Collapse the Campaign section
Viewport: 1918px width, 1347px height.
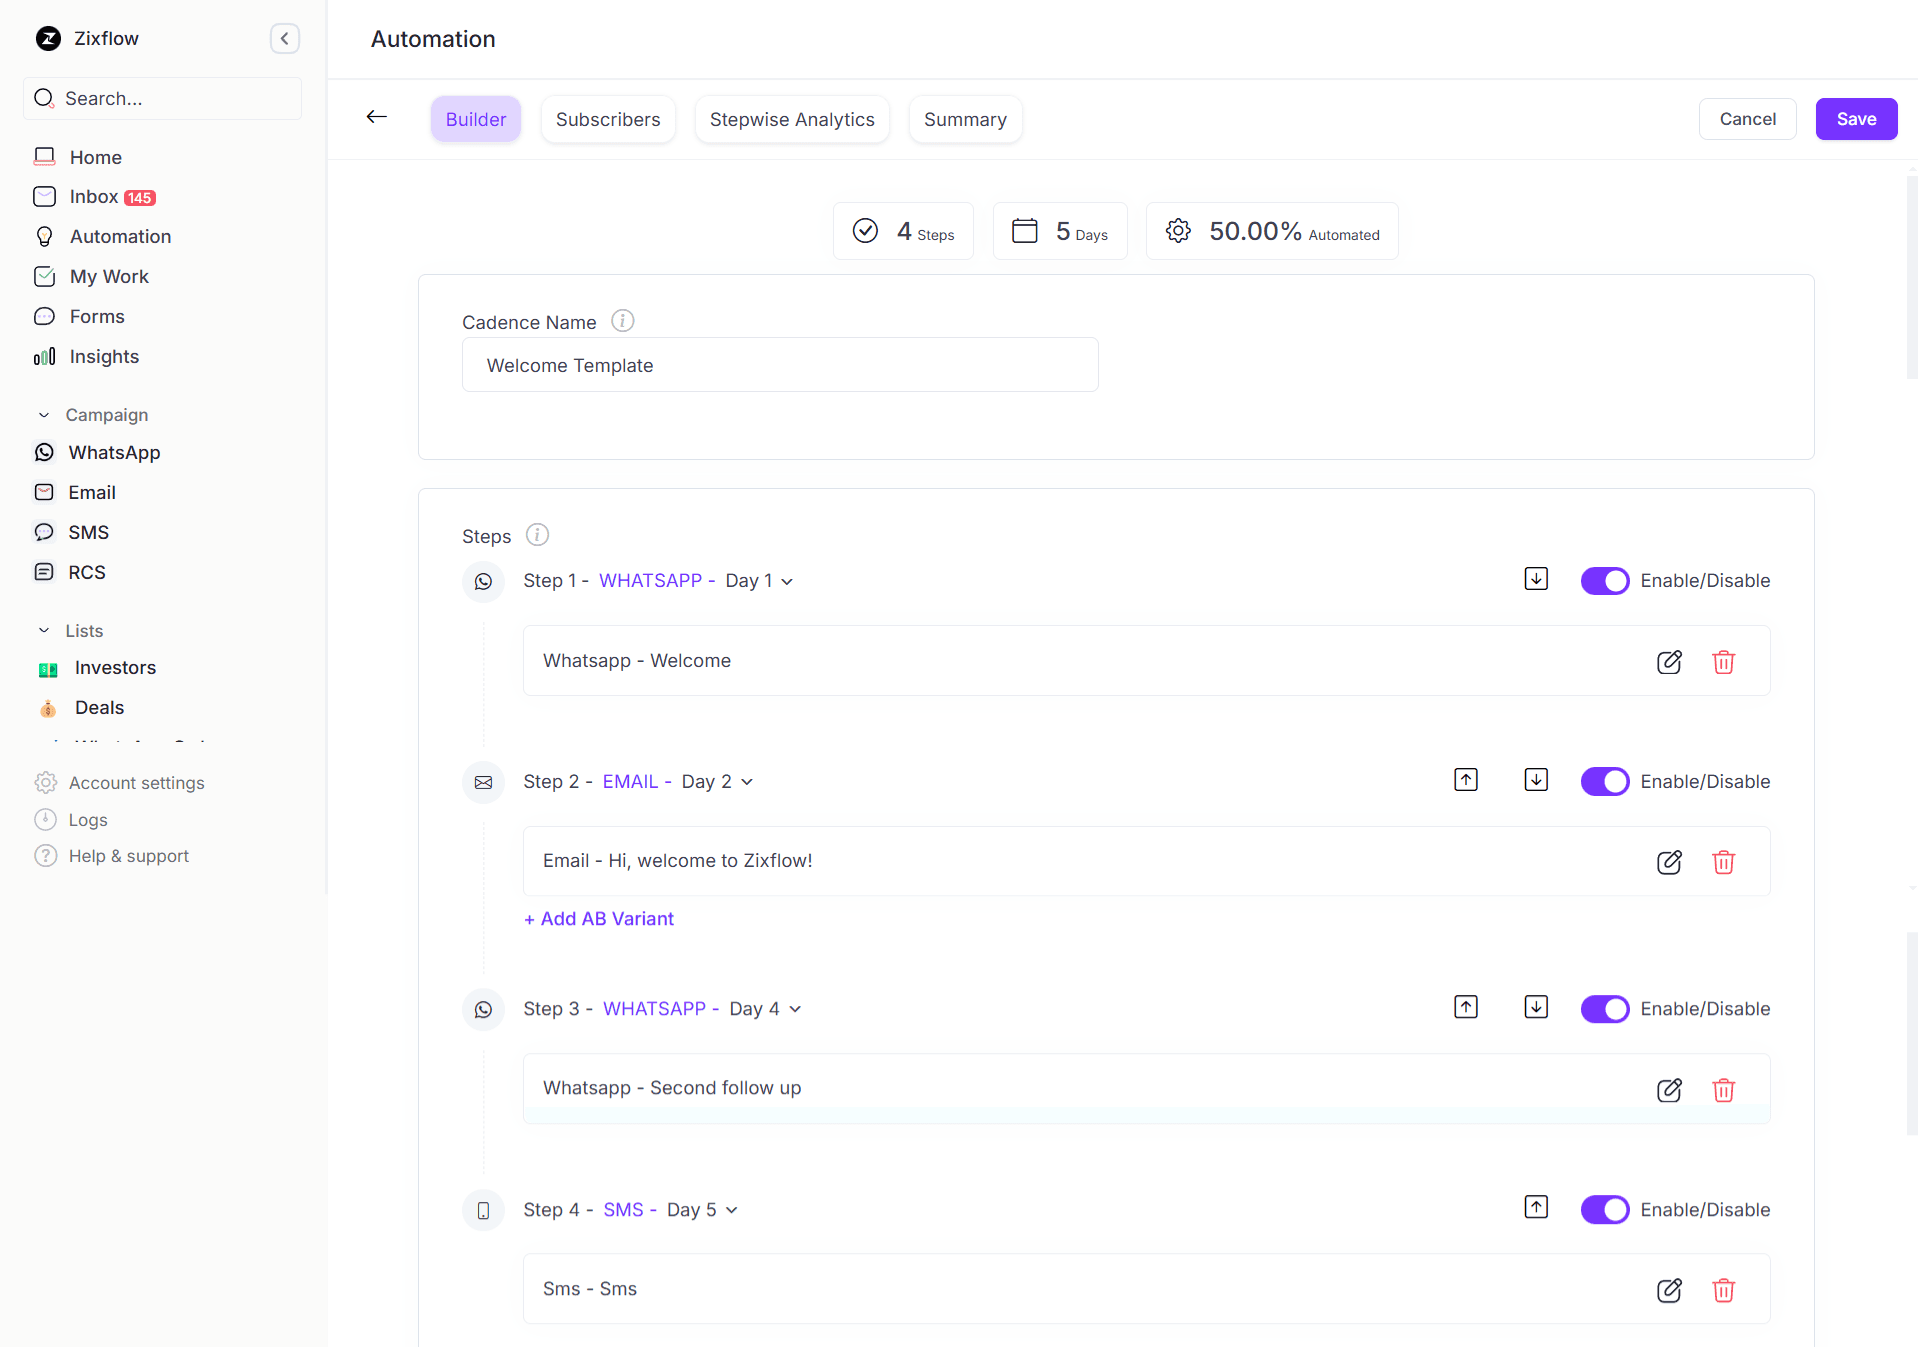coord(43,414)
